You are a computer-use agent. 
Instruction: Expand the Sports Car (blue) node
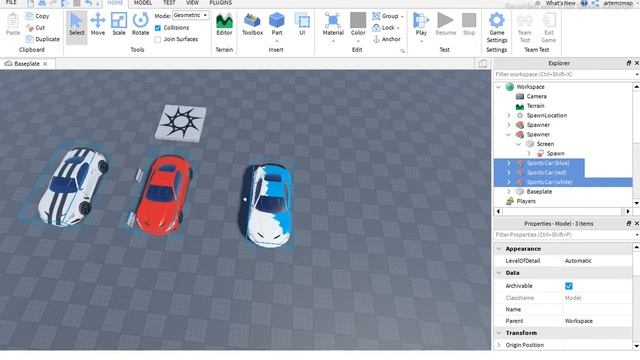point(509,163)
